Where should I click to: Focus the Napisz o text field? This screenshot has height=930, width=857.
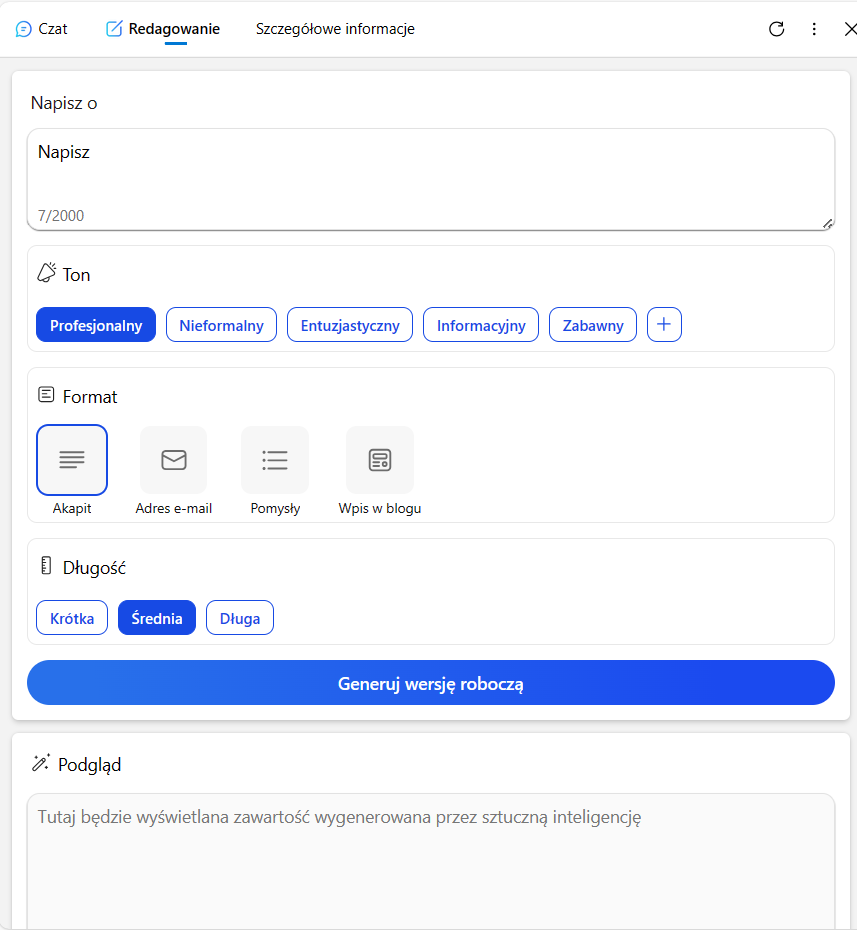pos(431,179)
